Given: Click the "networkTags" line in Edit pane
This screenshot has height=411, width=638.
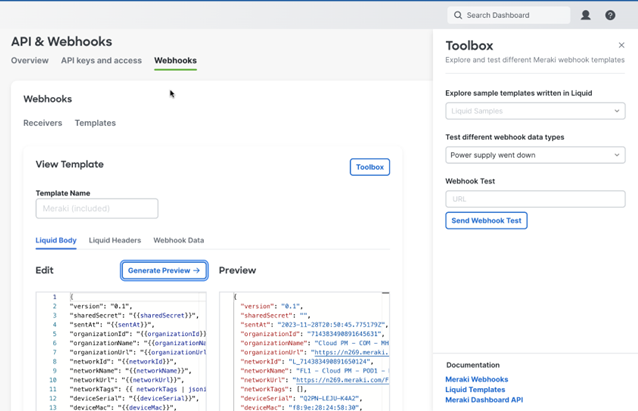Looking at the screenshot, I should pyautogui.click(x=138, y=389).
